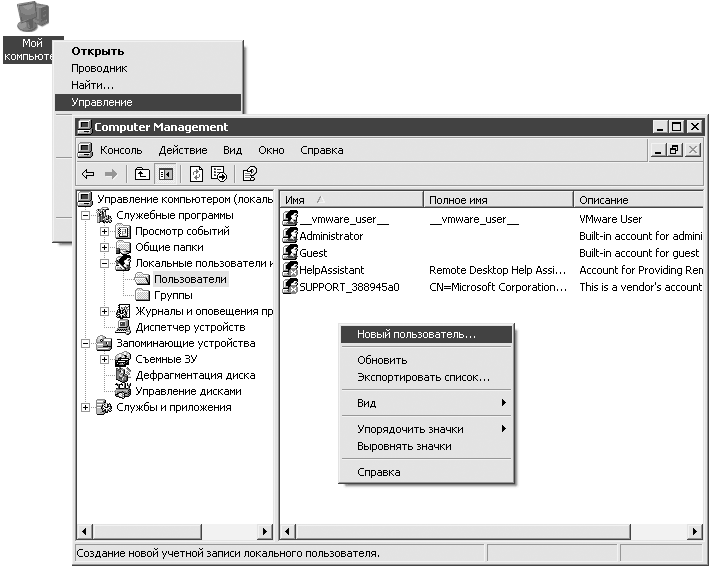709x568 pixels.
Task: Restore the inner console window
Action: (x=675, y=150)
